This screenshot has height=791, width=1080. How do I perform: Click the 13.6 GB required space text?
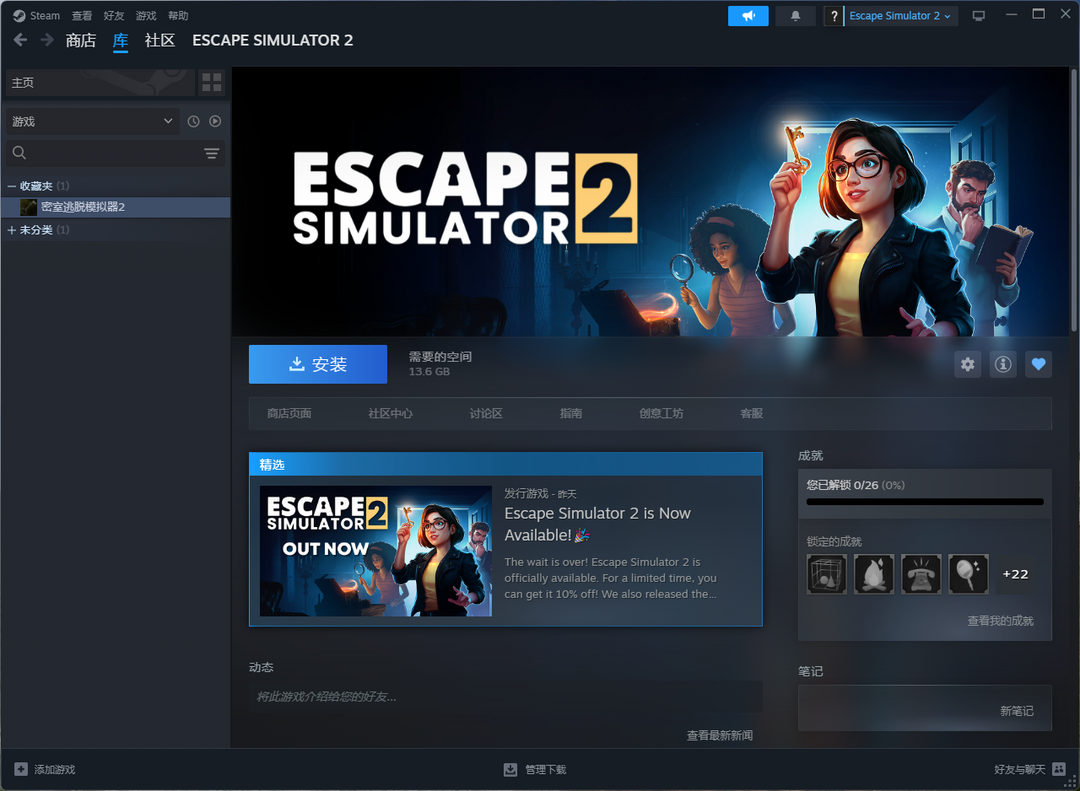[x=429, y=372]
